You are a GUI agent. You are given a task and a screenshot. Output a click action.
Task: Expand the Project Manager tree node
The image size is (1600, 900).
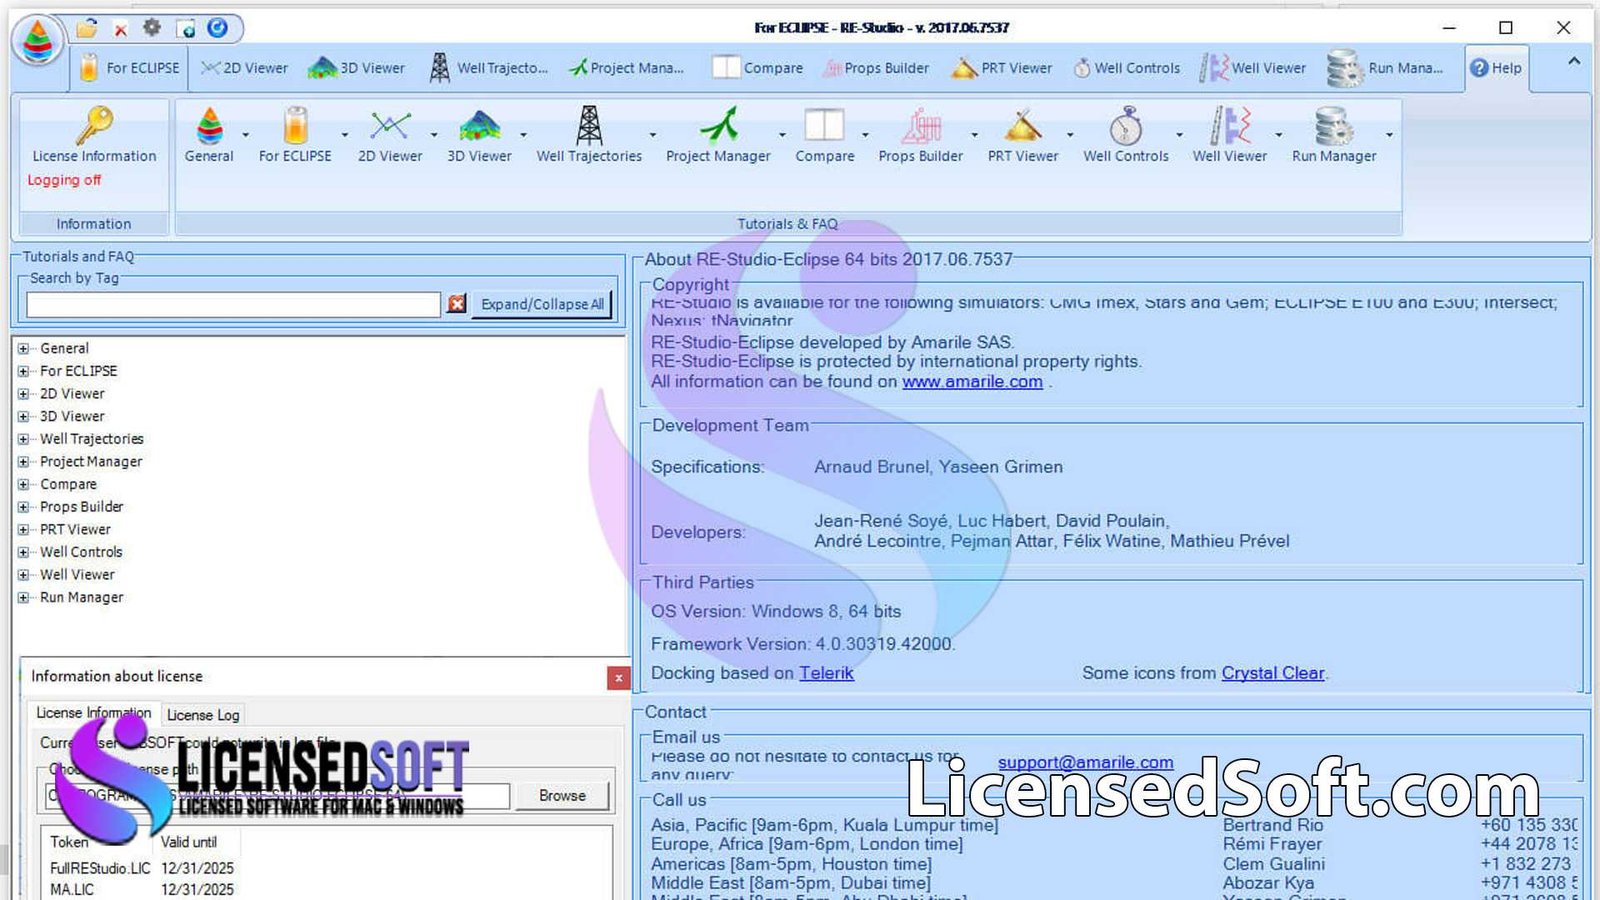click(23, 462)
